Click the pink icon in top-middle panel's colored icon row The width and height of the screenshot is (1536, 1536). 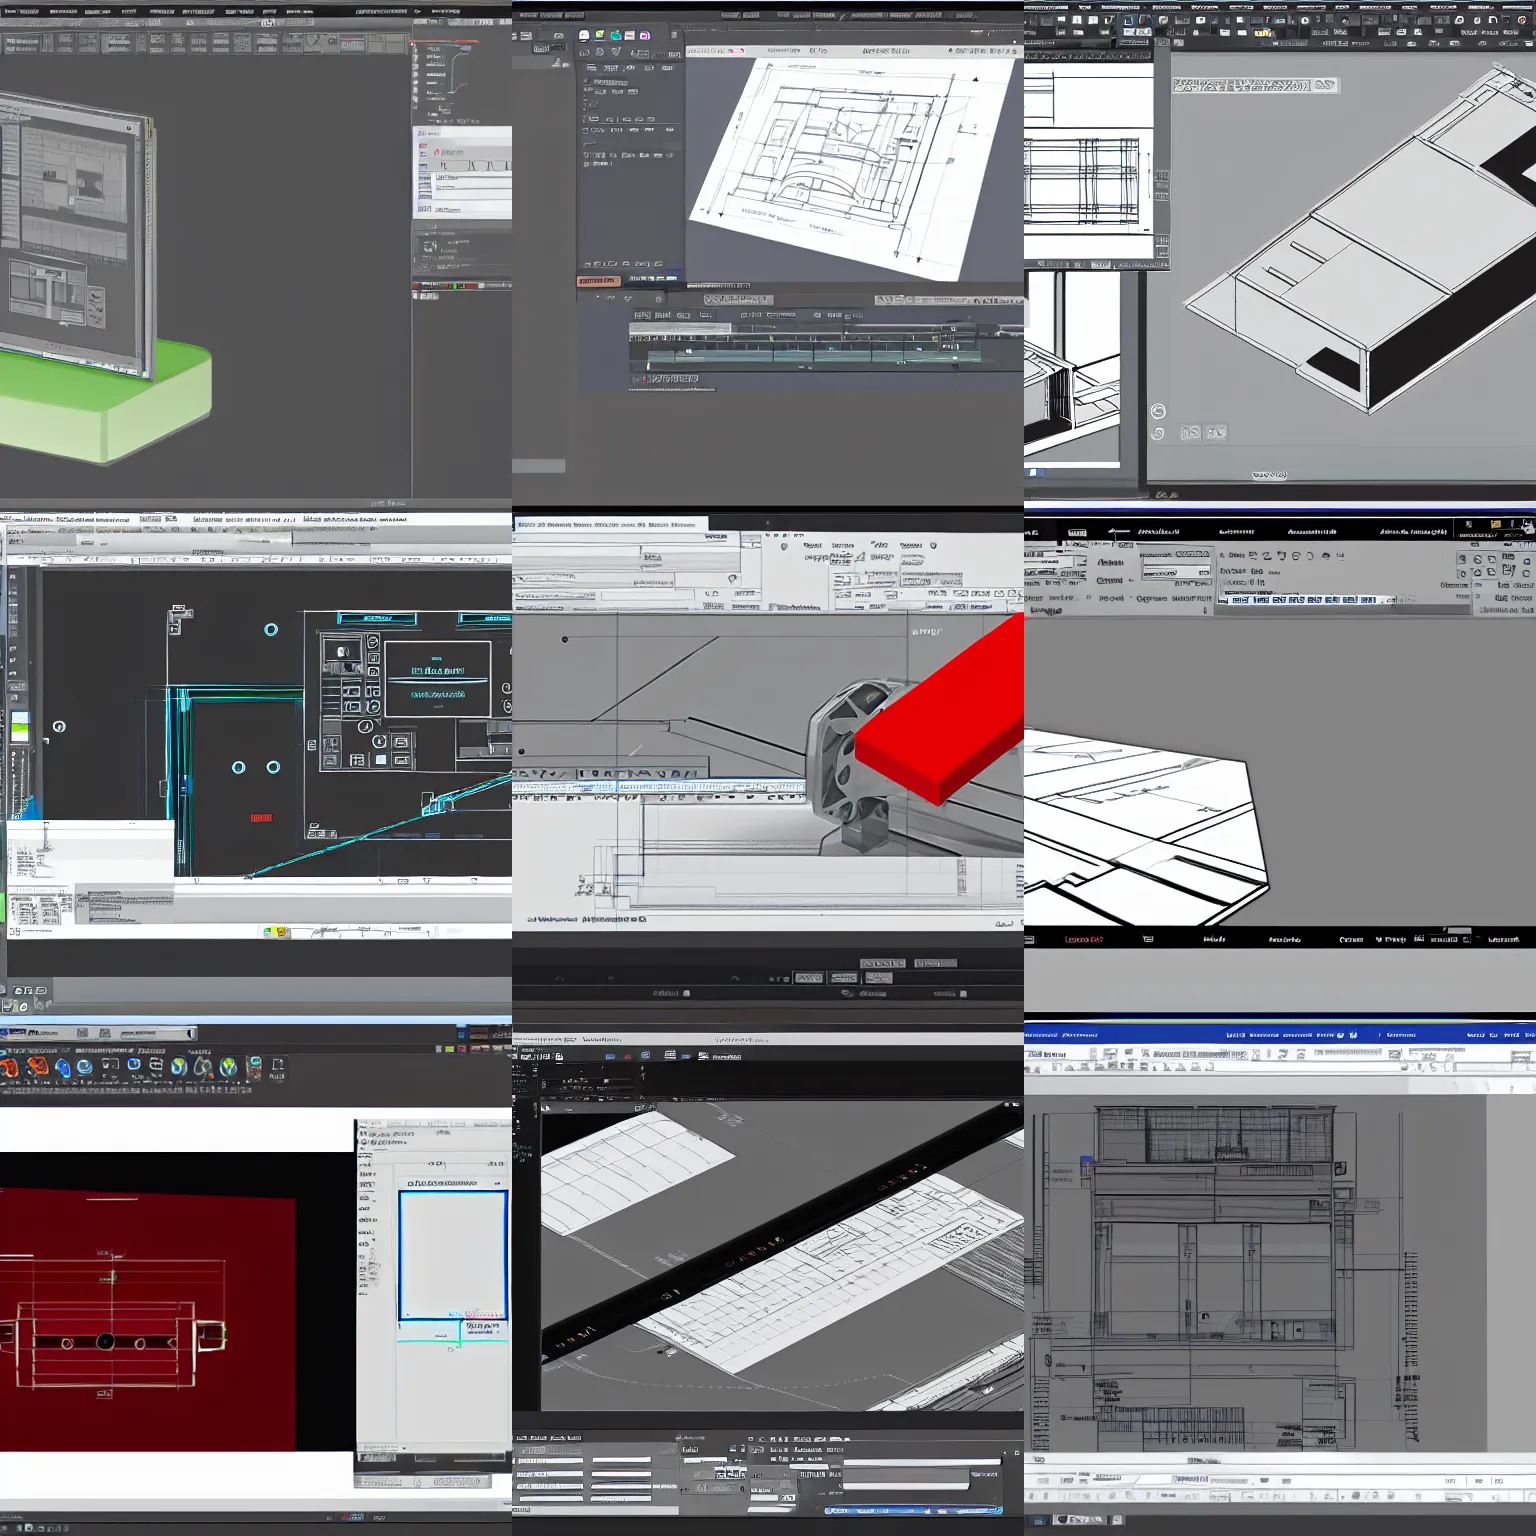click(630, 35)
